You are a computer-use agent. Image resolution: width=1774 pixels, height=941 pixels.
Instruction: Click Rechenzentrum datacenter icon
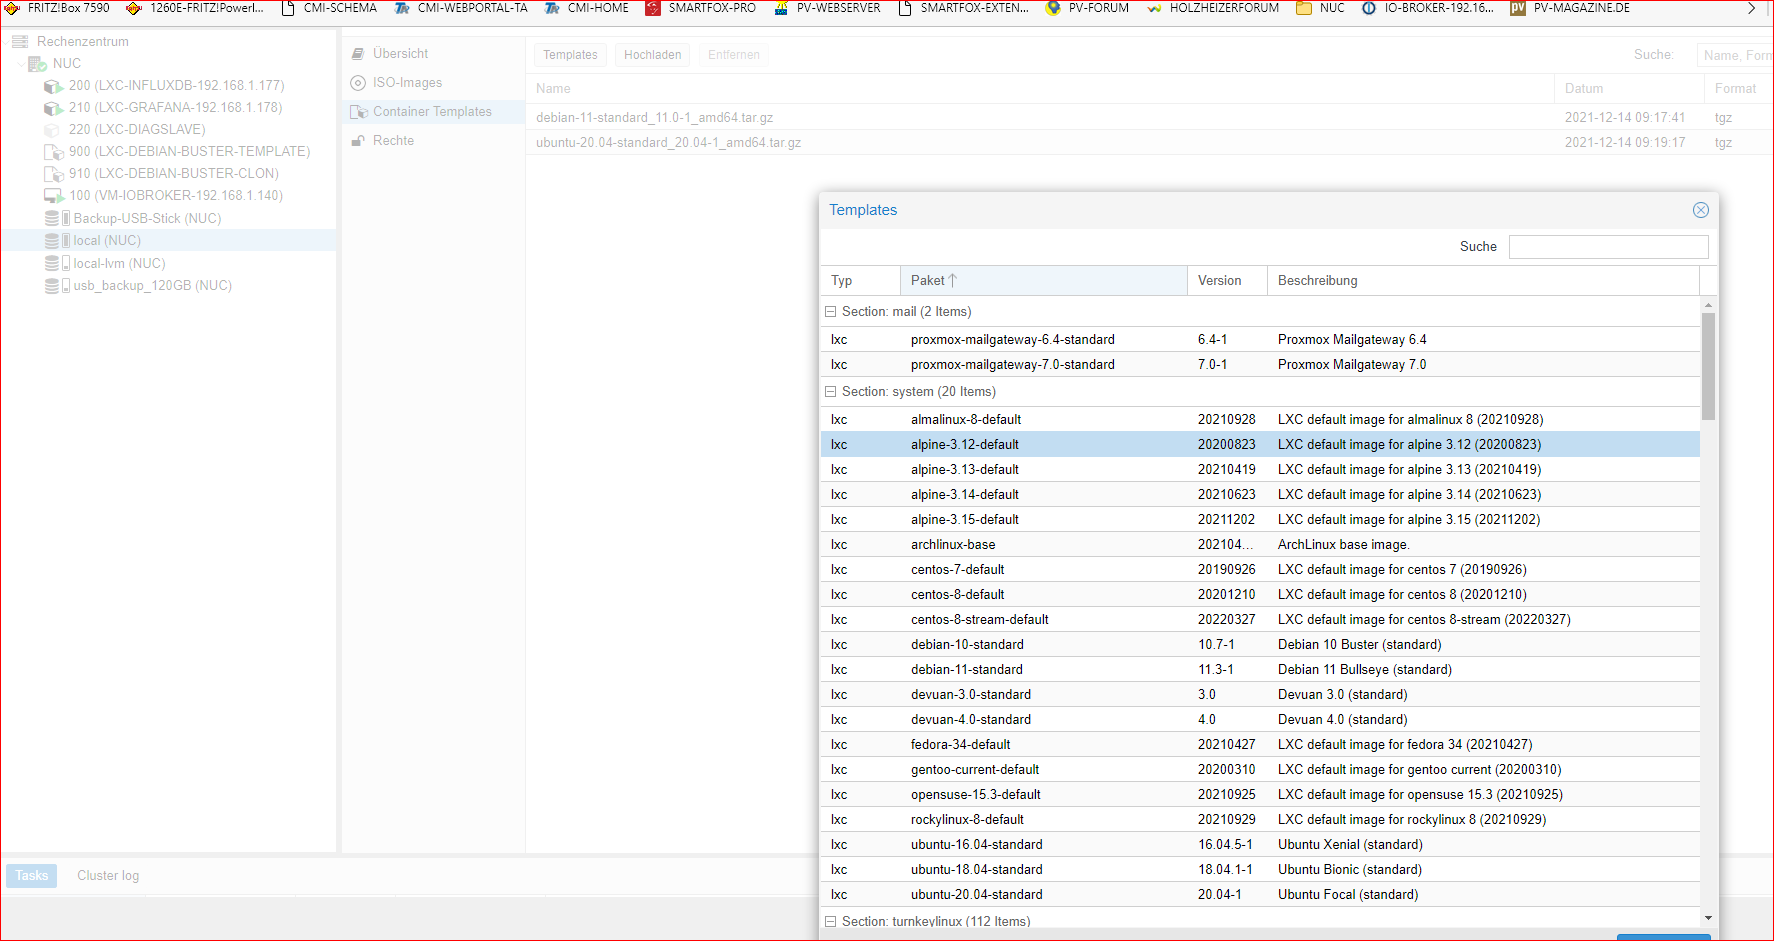click(20, 42)
